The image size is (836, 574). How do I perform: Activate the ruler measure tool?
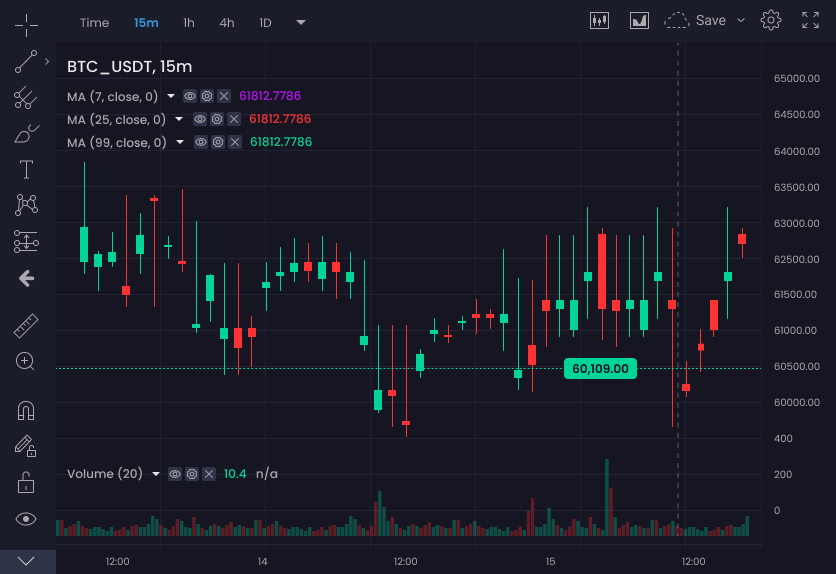(26, 326)
